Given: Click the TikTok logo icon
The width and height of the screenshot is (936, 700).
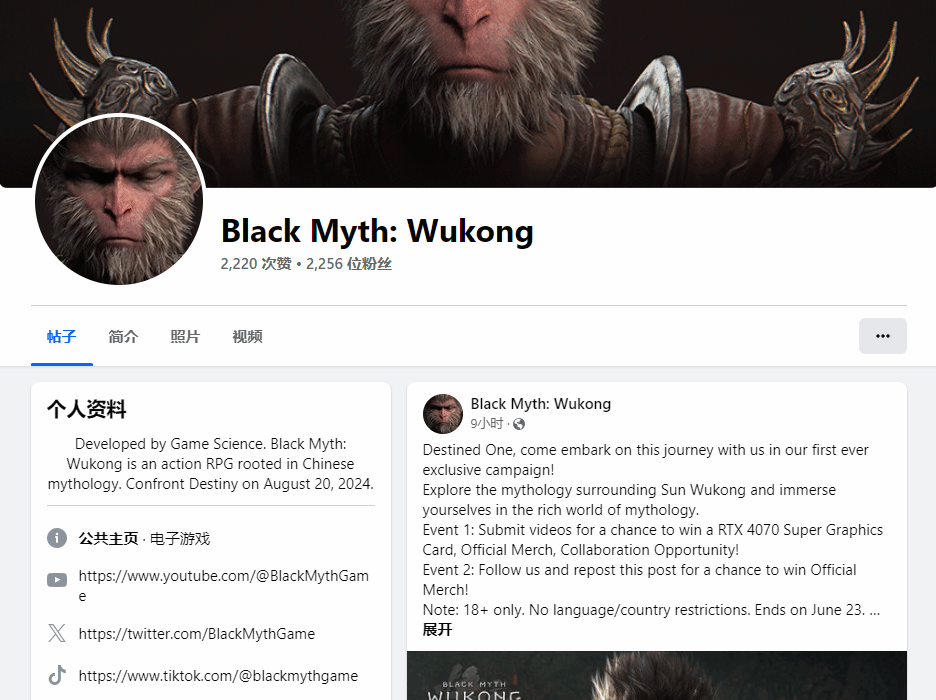Looking at the screenshot, I should (x=57, y=676).
